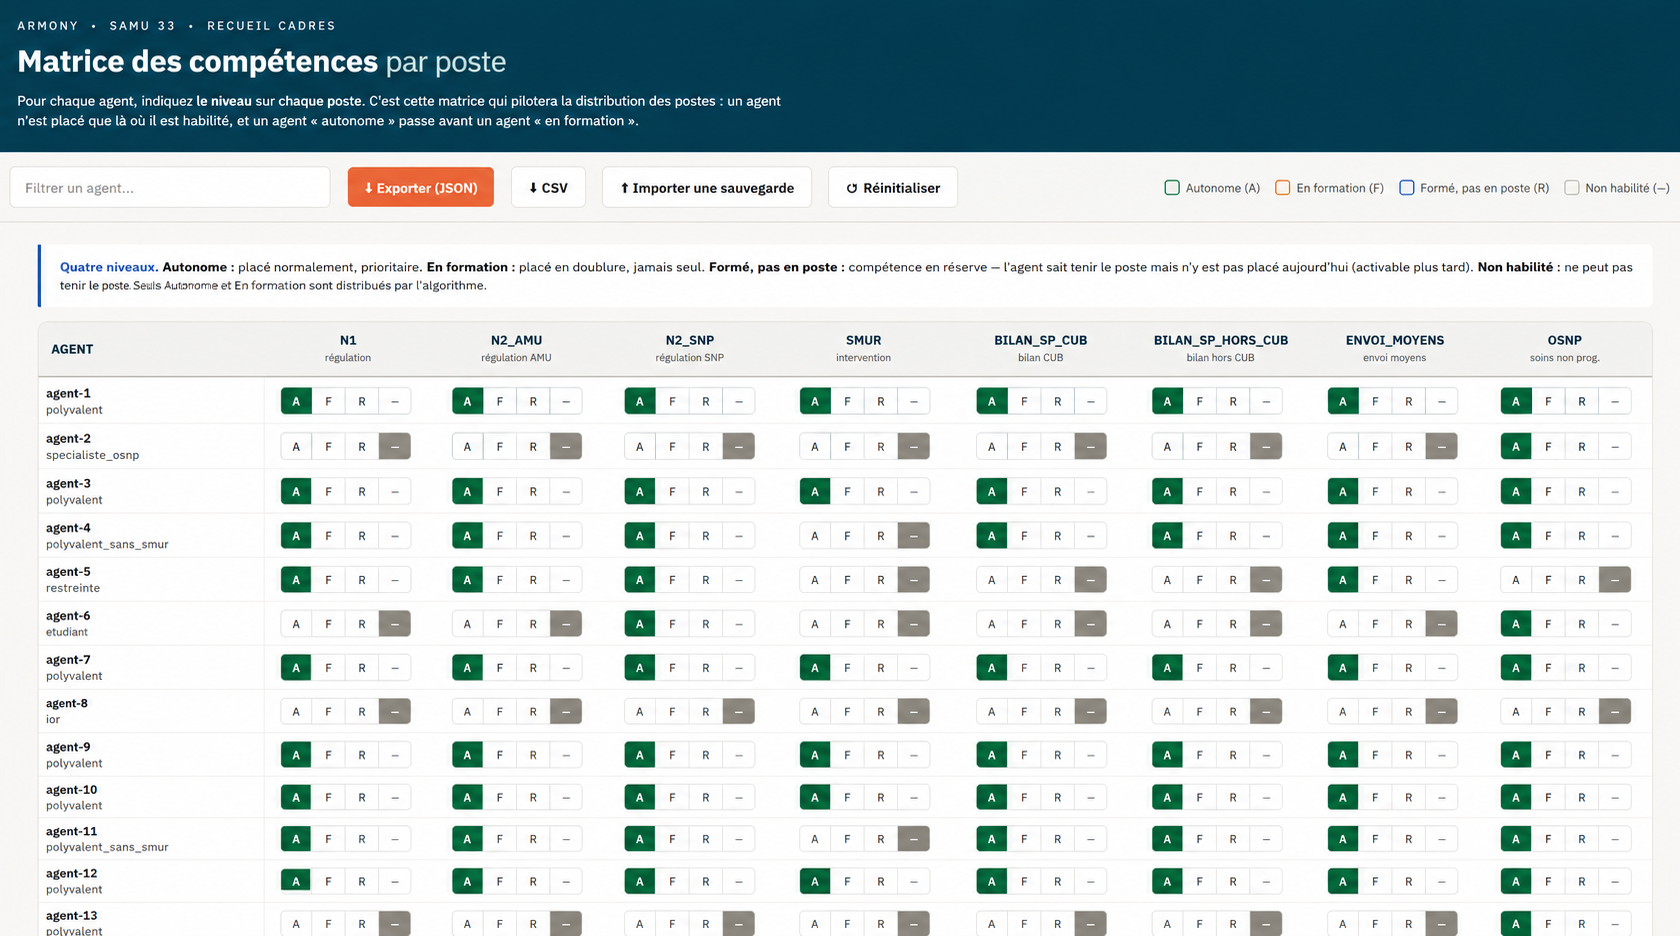Set agent-5 SMUR to F
The height and width of the screenshot is (936, 1680).
pos(848,579)
